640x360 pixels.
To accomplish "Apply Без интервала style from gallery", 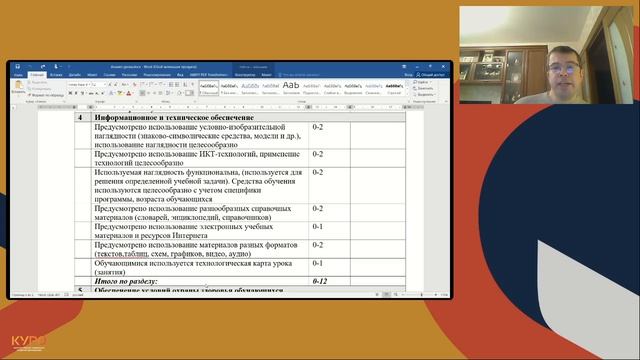I will (229, 89).
